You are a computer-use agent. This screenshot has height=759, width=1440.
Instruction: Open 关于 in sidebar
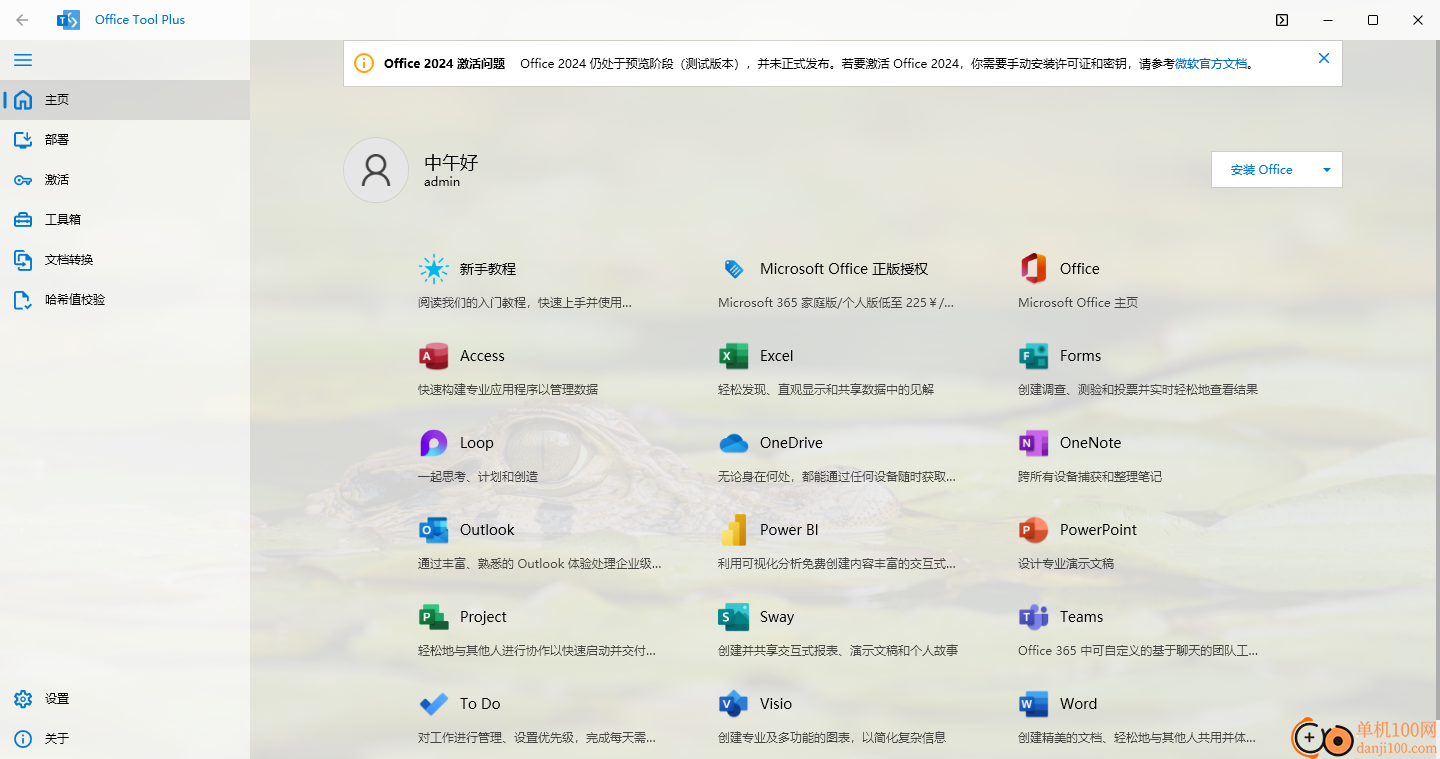(125, 739)
